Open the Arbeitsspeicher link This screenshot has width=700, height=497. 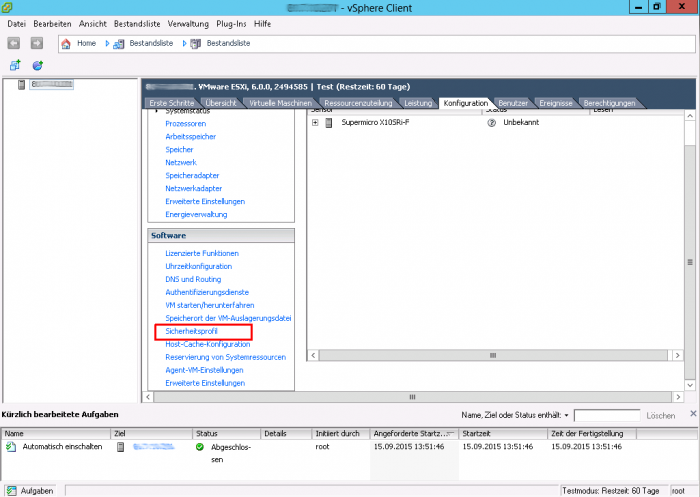tap(191, 137)
